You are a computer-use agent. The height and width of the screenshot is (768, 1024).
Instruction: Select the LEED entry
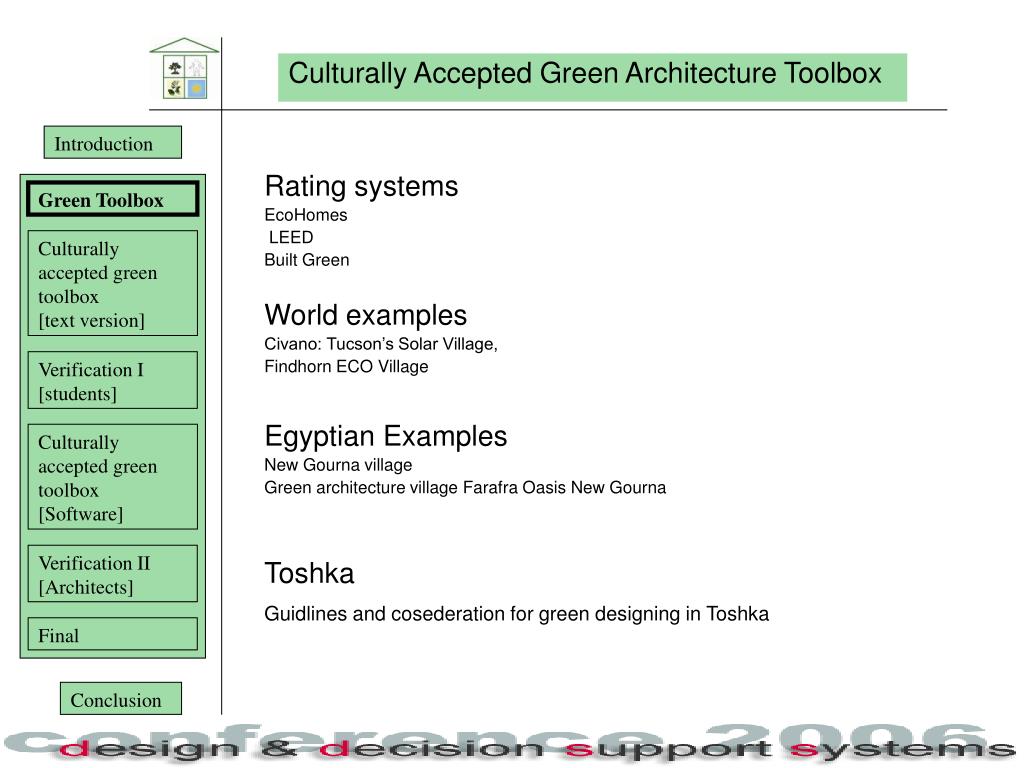pos(291,237)
